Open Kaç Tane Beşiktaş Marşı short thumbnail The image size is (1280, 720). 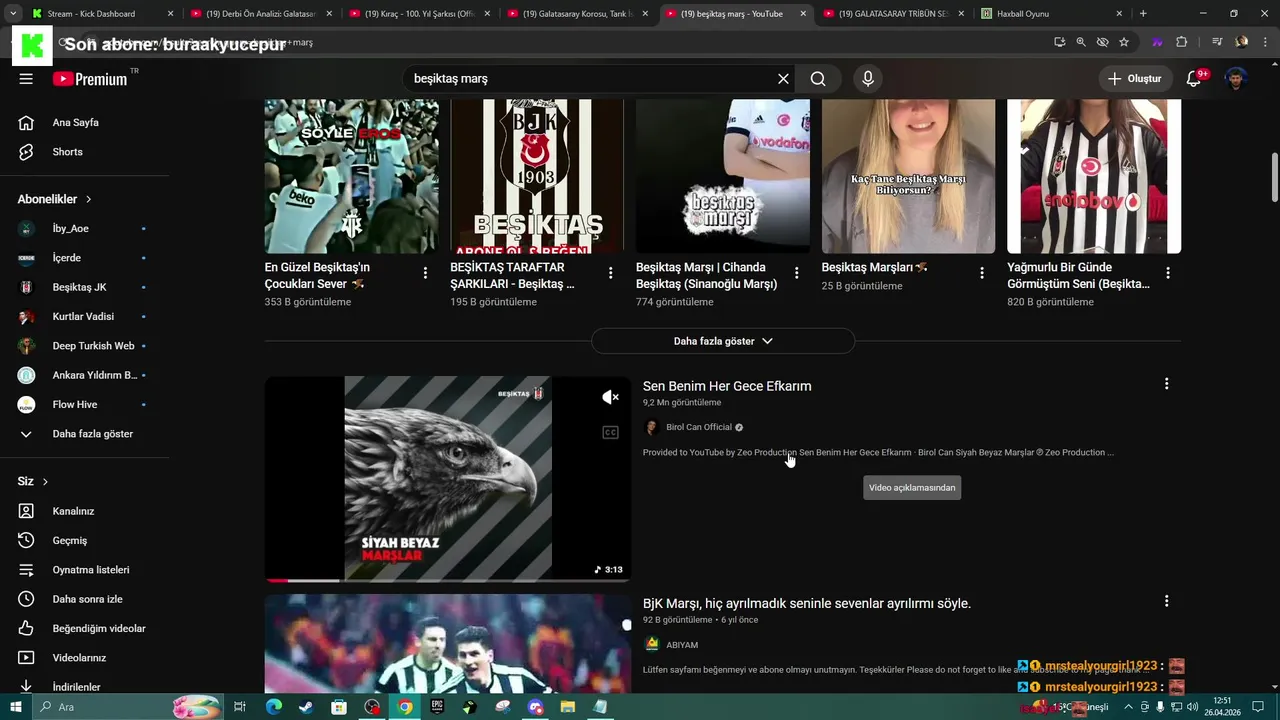tap(908, 176)
